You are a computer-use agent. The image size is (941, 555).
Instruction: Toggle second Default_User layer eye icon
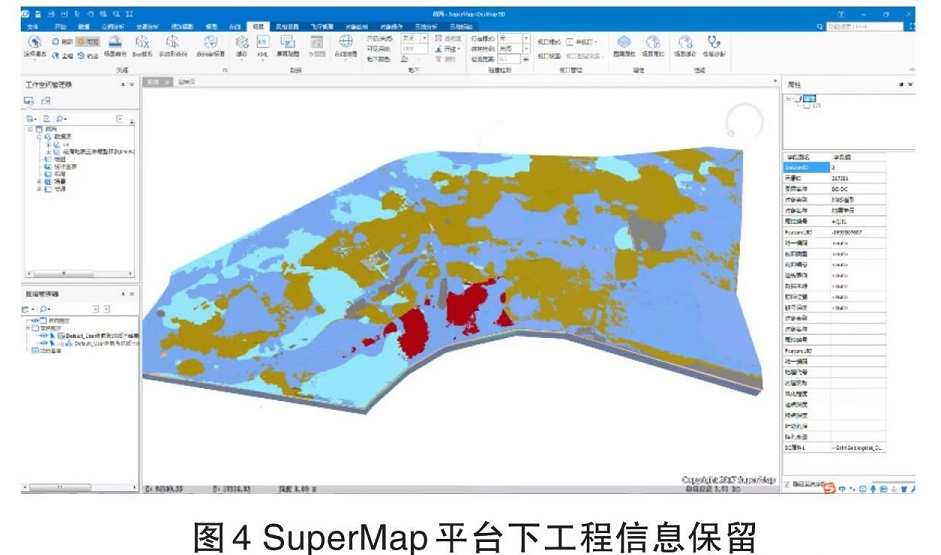(43, 343)
